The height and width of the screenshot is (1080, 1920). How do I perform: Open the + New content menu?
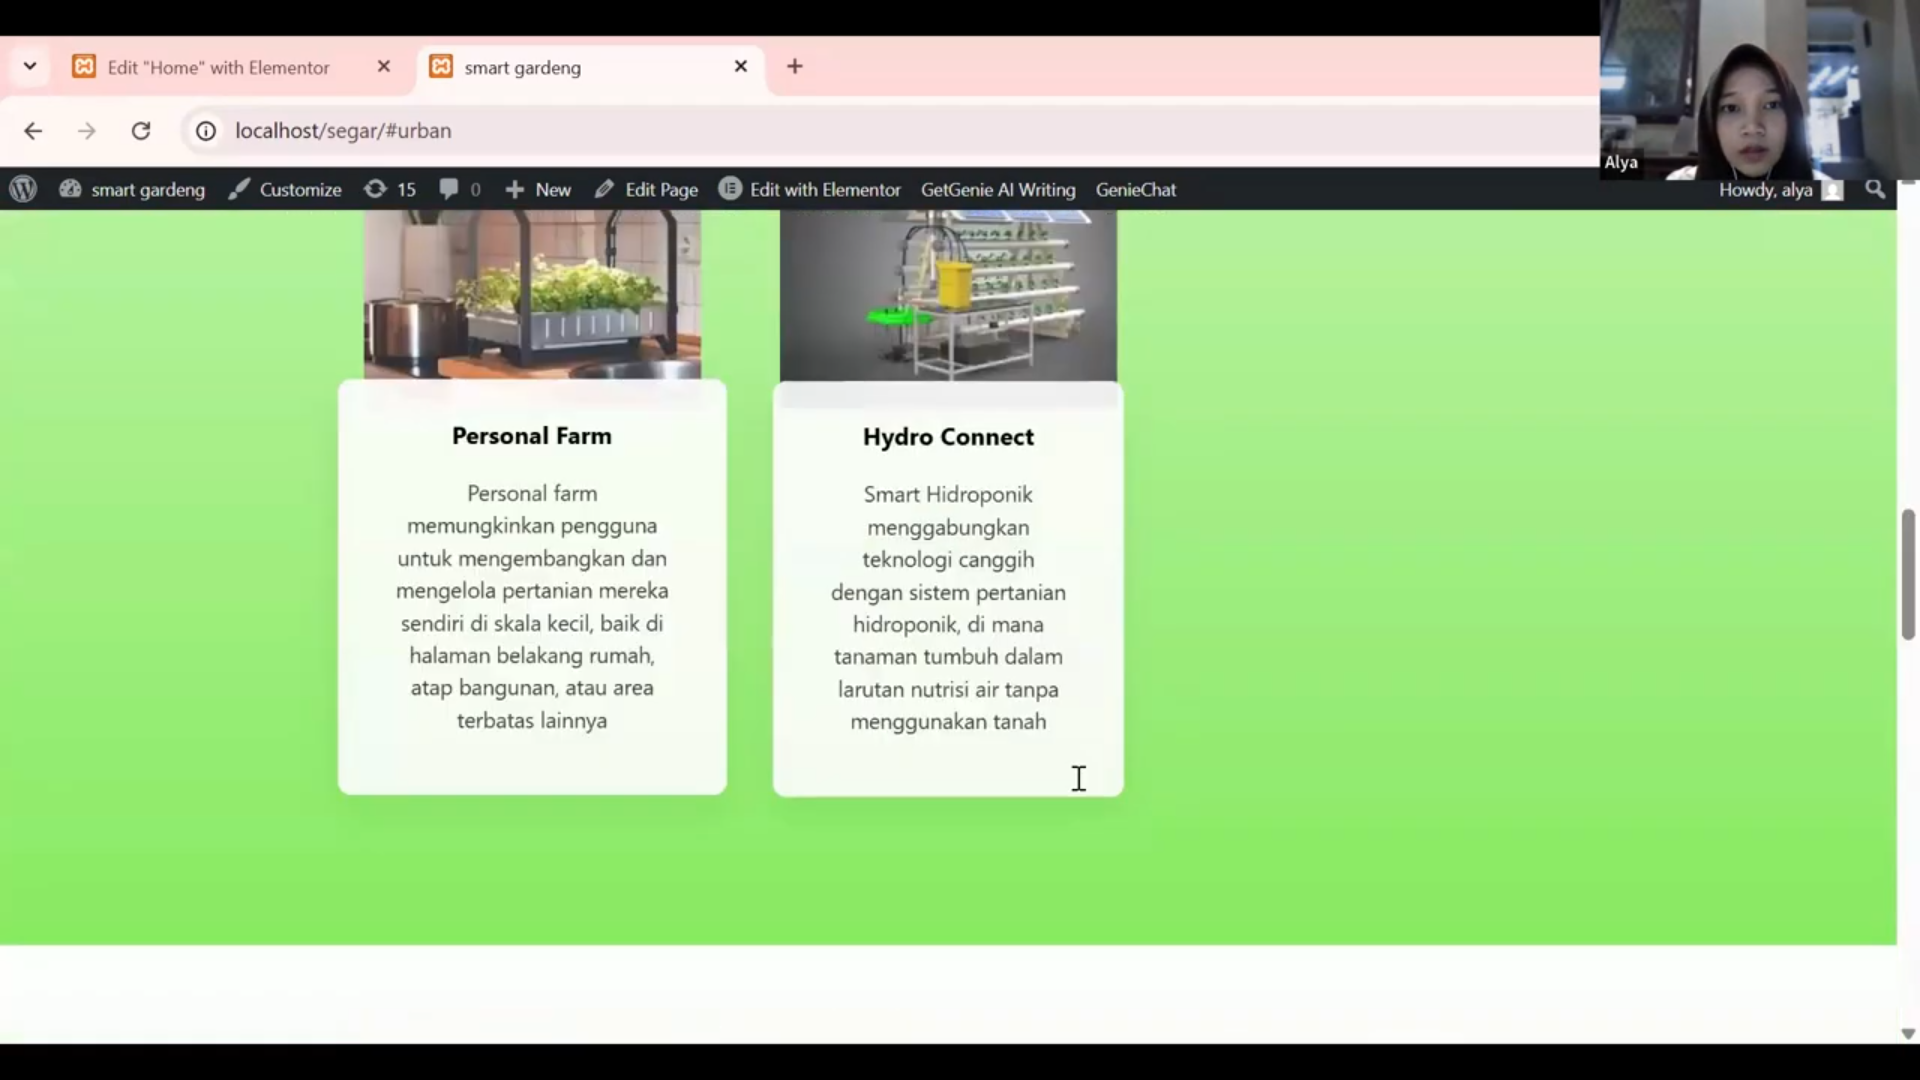(538, 189)
